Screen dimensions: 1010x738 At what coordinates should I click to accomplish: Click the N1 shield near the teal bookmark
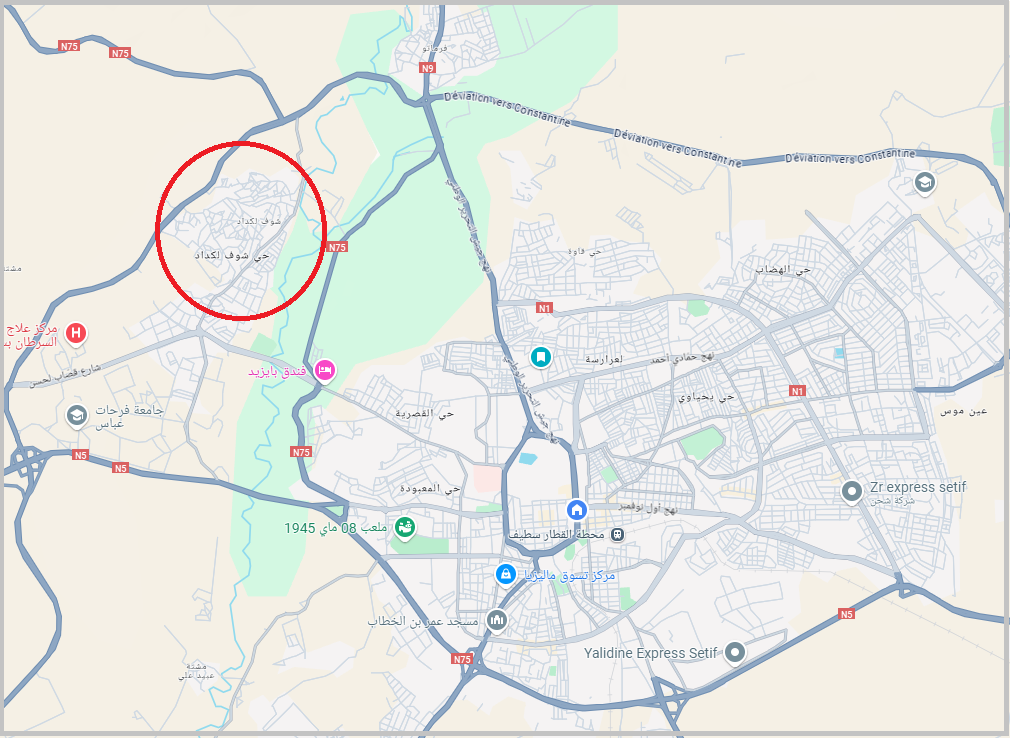click(544, 308)
